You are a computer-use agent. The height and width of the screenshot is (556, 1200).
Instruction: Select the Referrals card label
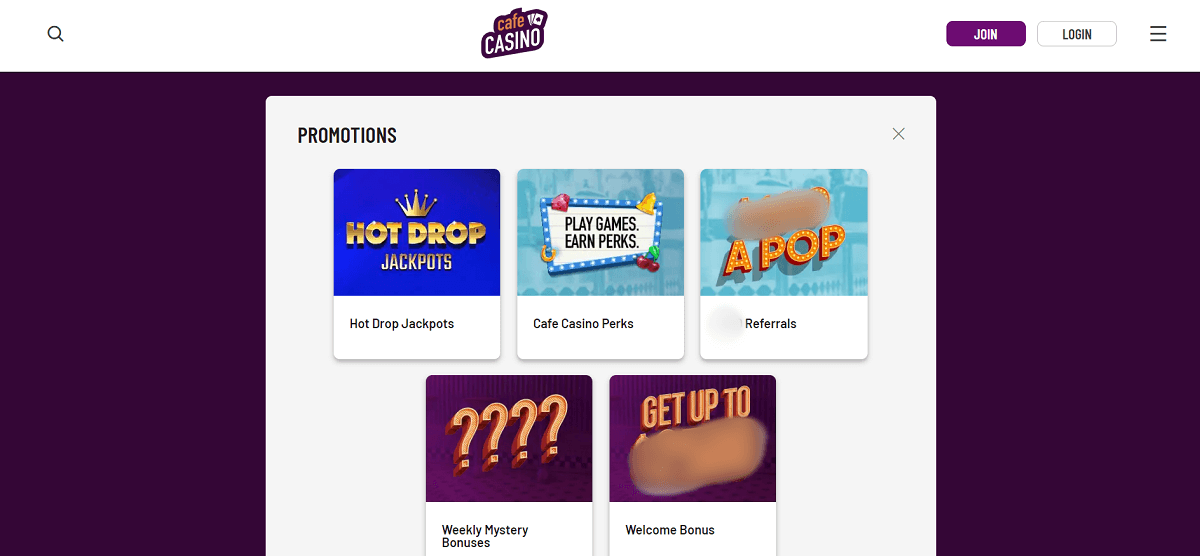771,324
